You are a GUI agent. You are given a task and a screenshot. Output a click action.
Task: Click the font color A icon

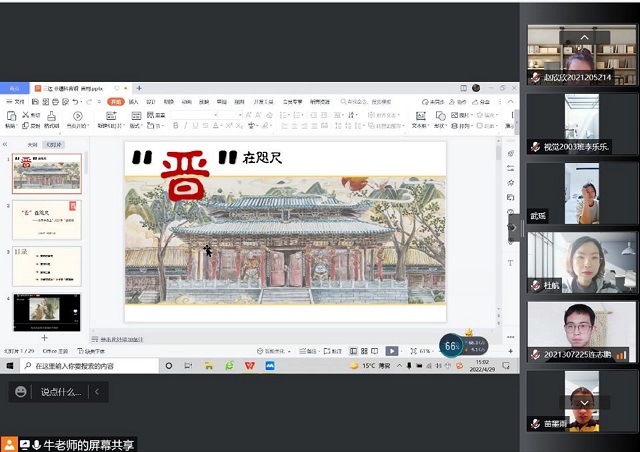216,126
